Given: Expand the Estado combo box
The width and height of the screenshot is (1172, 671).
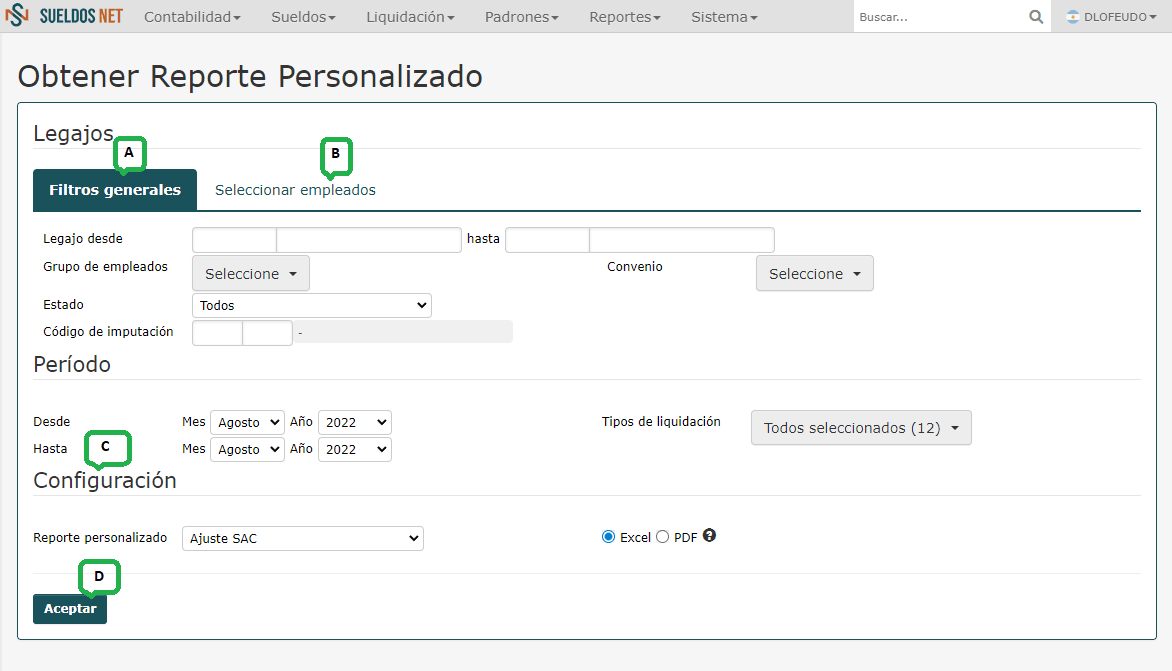Looking at the screenshot, I should tap(311, 305).
